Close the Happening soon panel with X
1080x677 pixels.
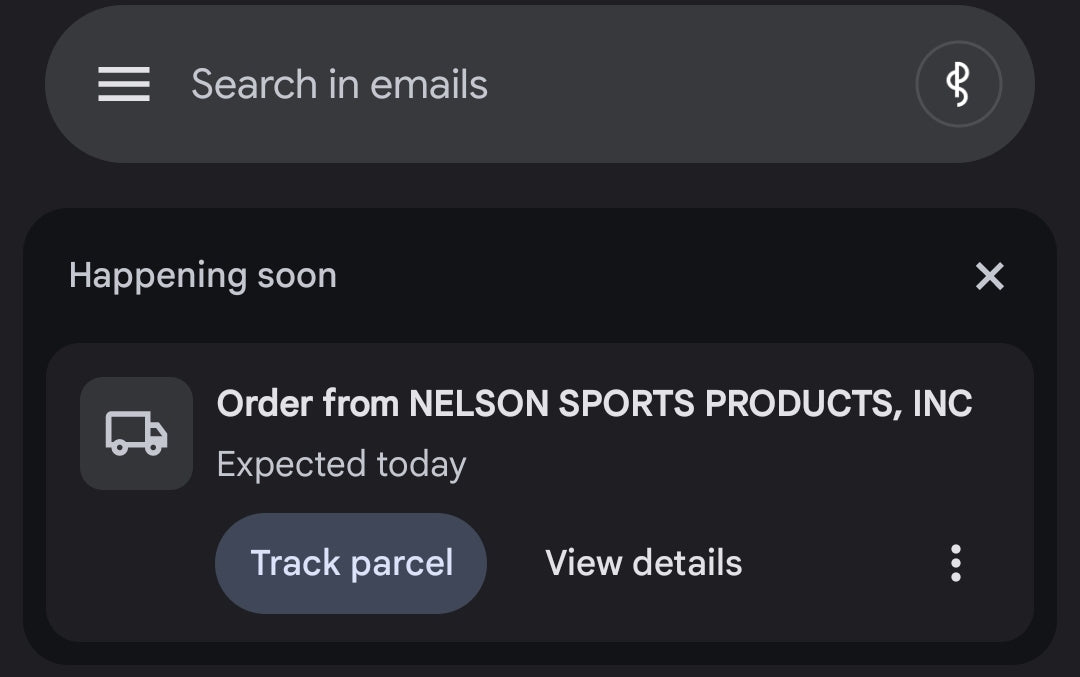click(989, 276)
